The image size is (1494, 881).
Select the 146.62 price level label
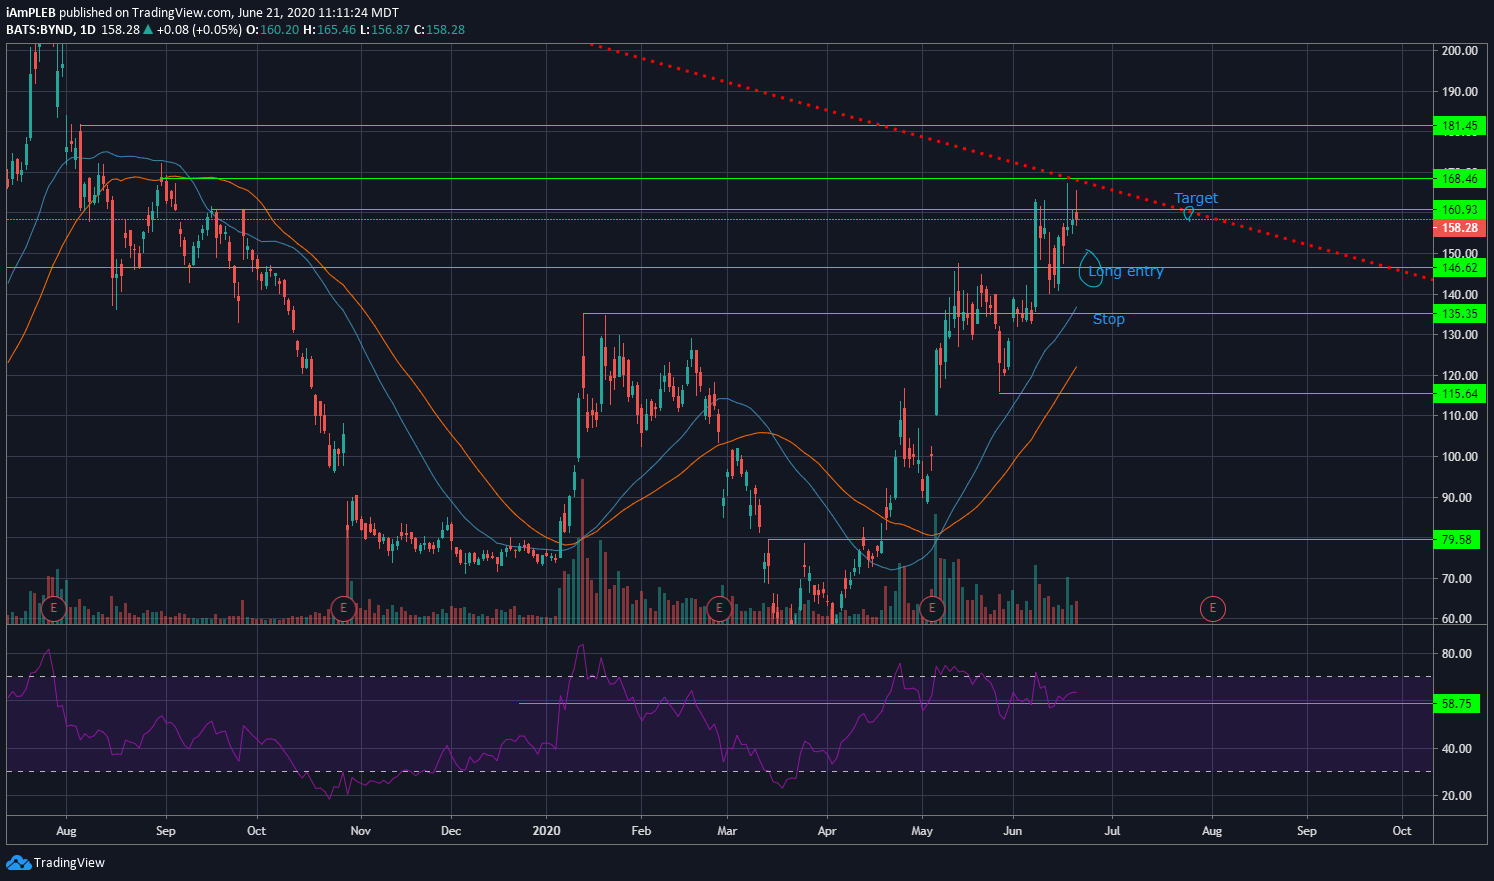[1460, 268]
